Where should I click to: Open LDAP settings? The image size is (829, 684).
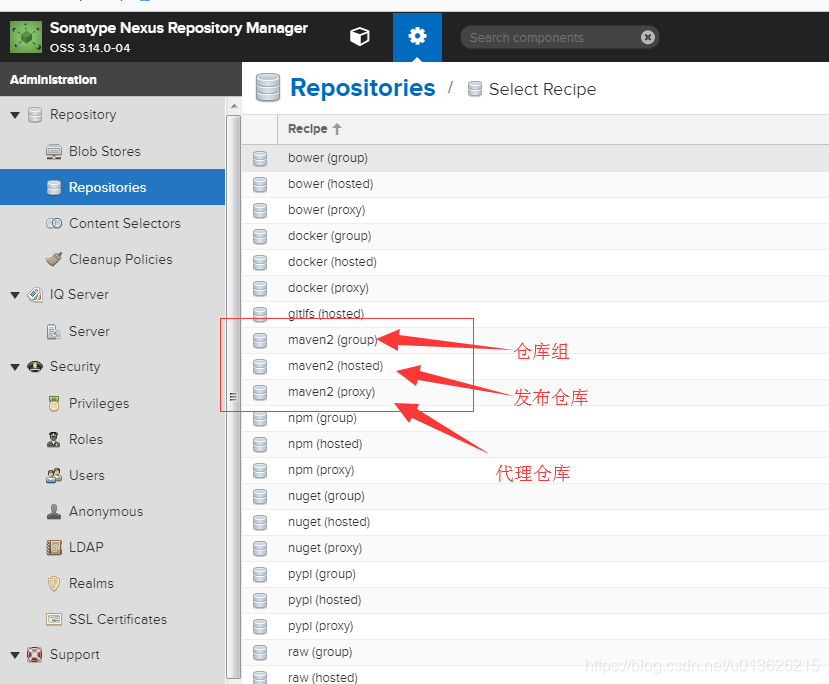[86, 547]
